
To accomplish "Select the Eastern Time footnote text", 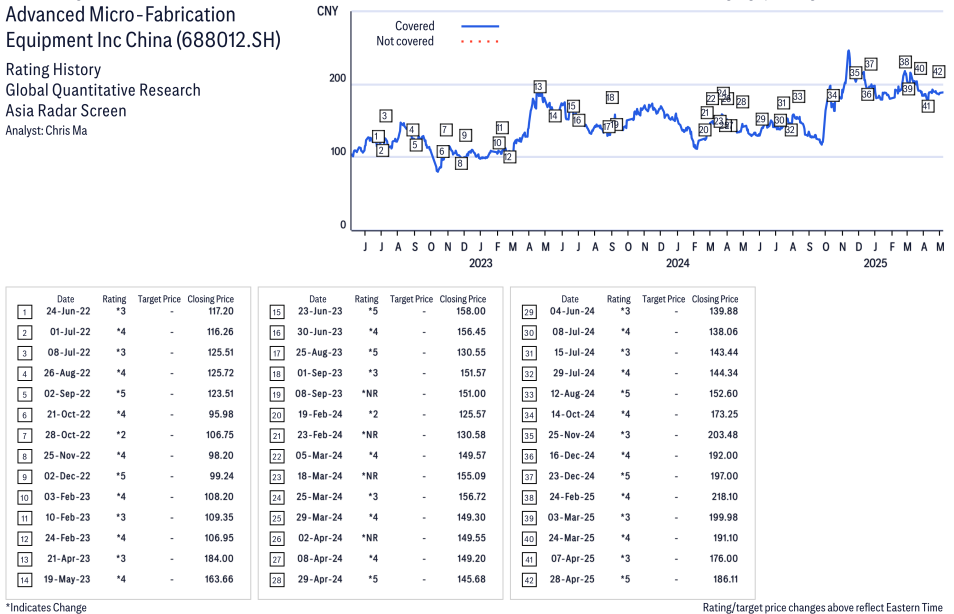I will (x=823, y=607).
